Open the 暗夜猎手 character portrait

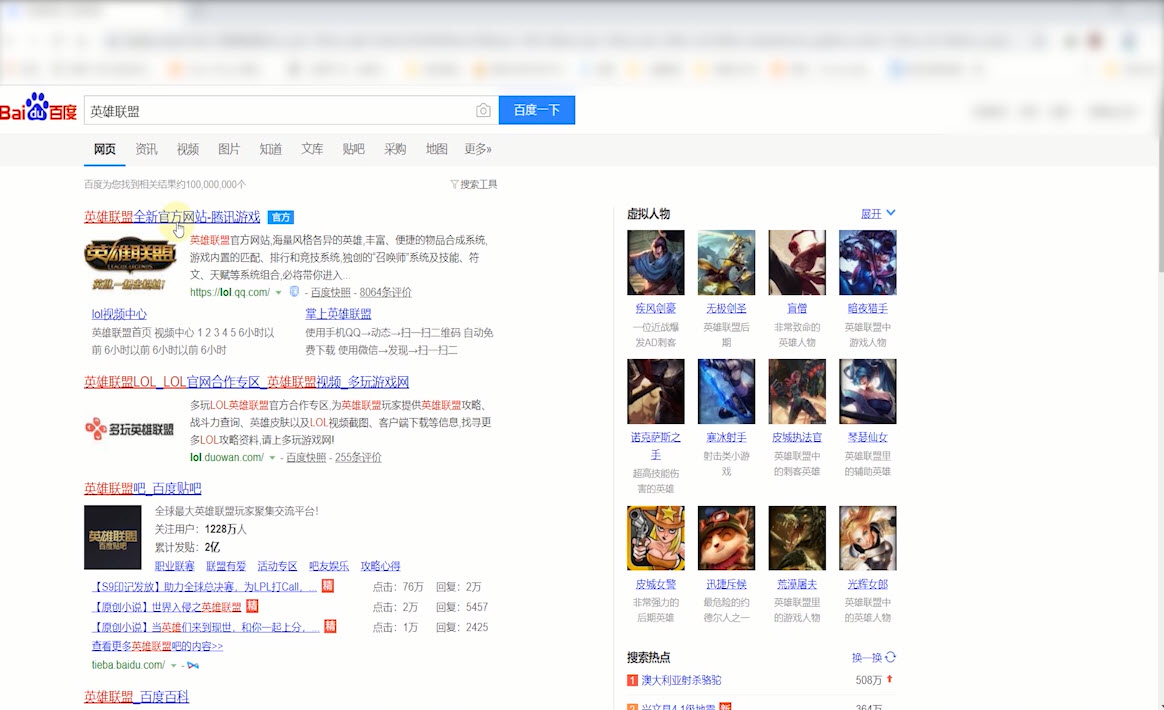pyautogui.click(x=867, y=262)
